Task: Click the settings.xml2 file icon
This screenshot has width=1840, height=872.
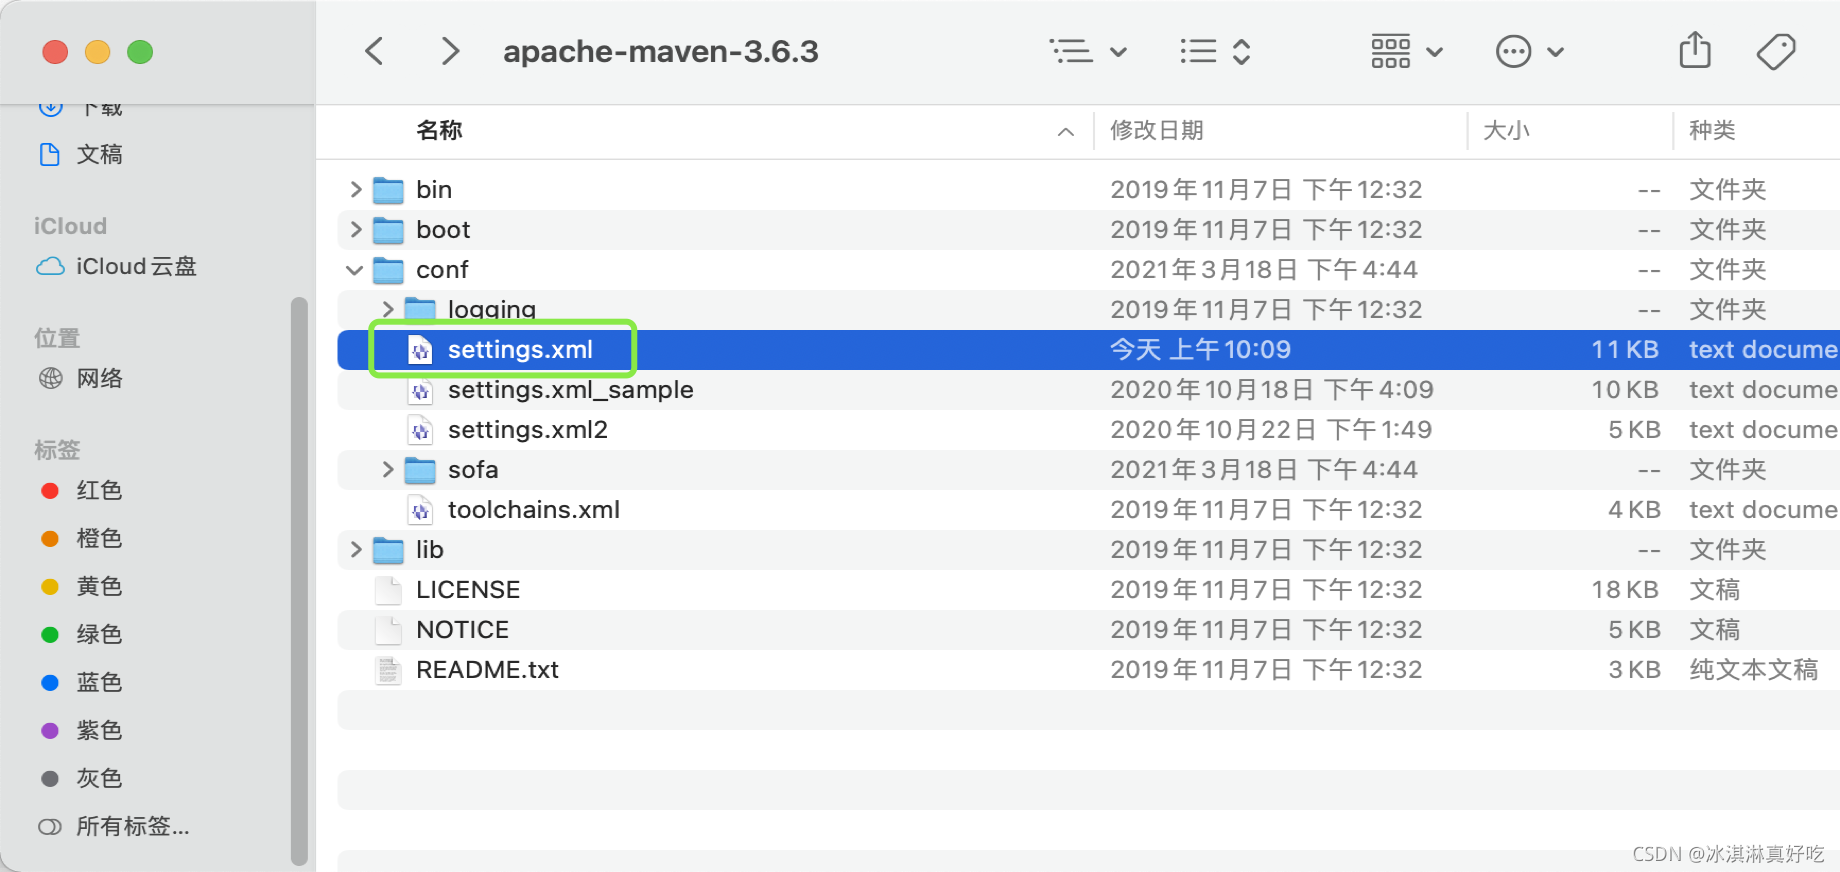Action: (x=421, y=430)
